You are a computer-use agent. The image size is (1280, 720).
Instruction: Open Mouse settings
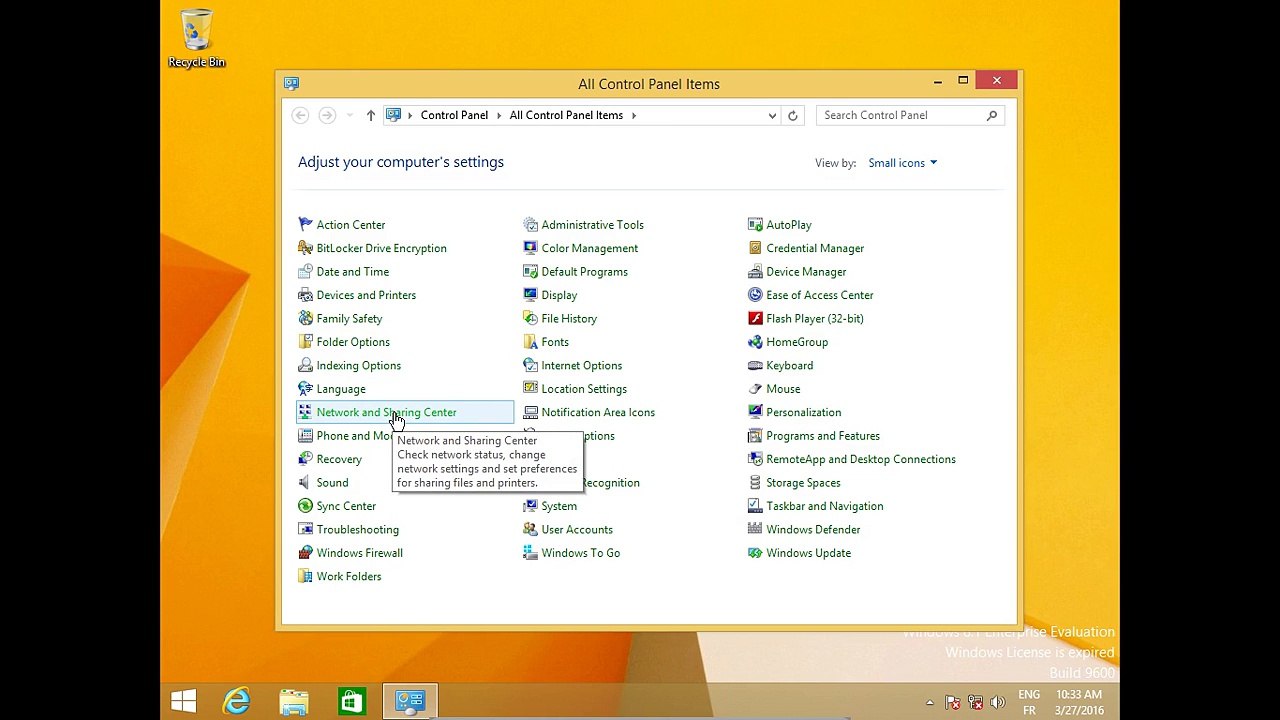(x=783, y=389)
